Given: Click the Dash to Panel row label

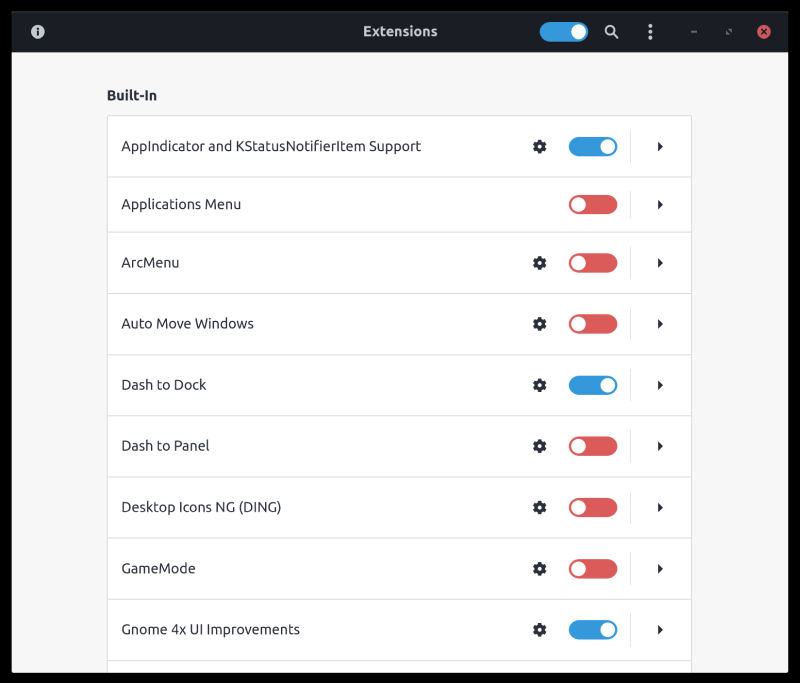Looking at the screenshot, I should pyautogui.click(x=166, y=446).
